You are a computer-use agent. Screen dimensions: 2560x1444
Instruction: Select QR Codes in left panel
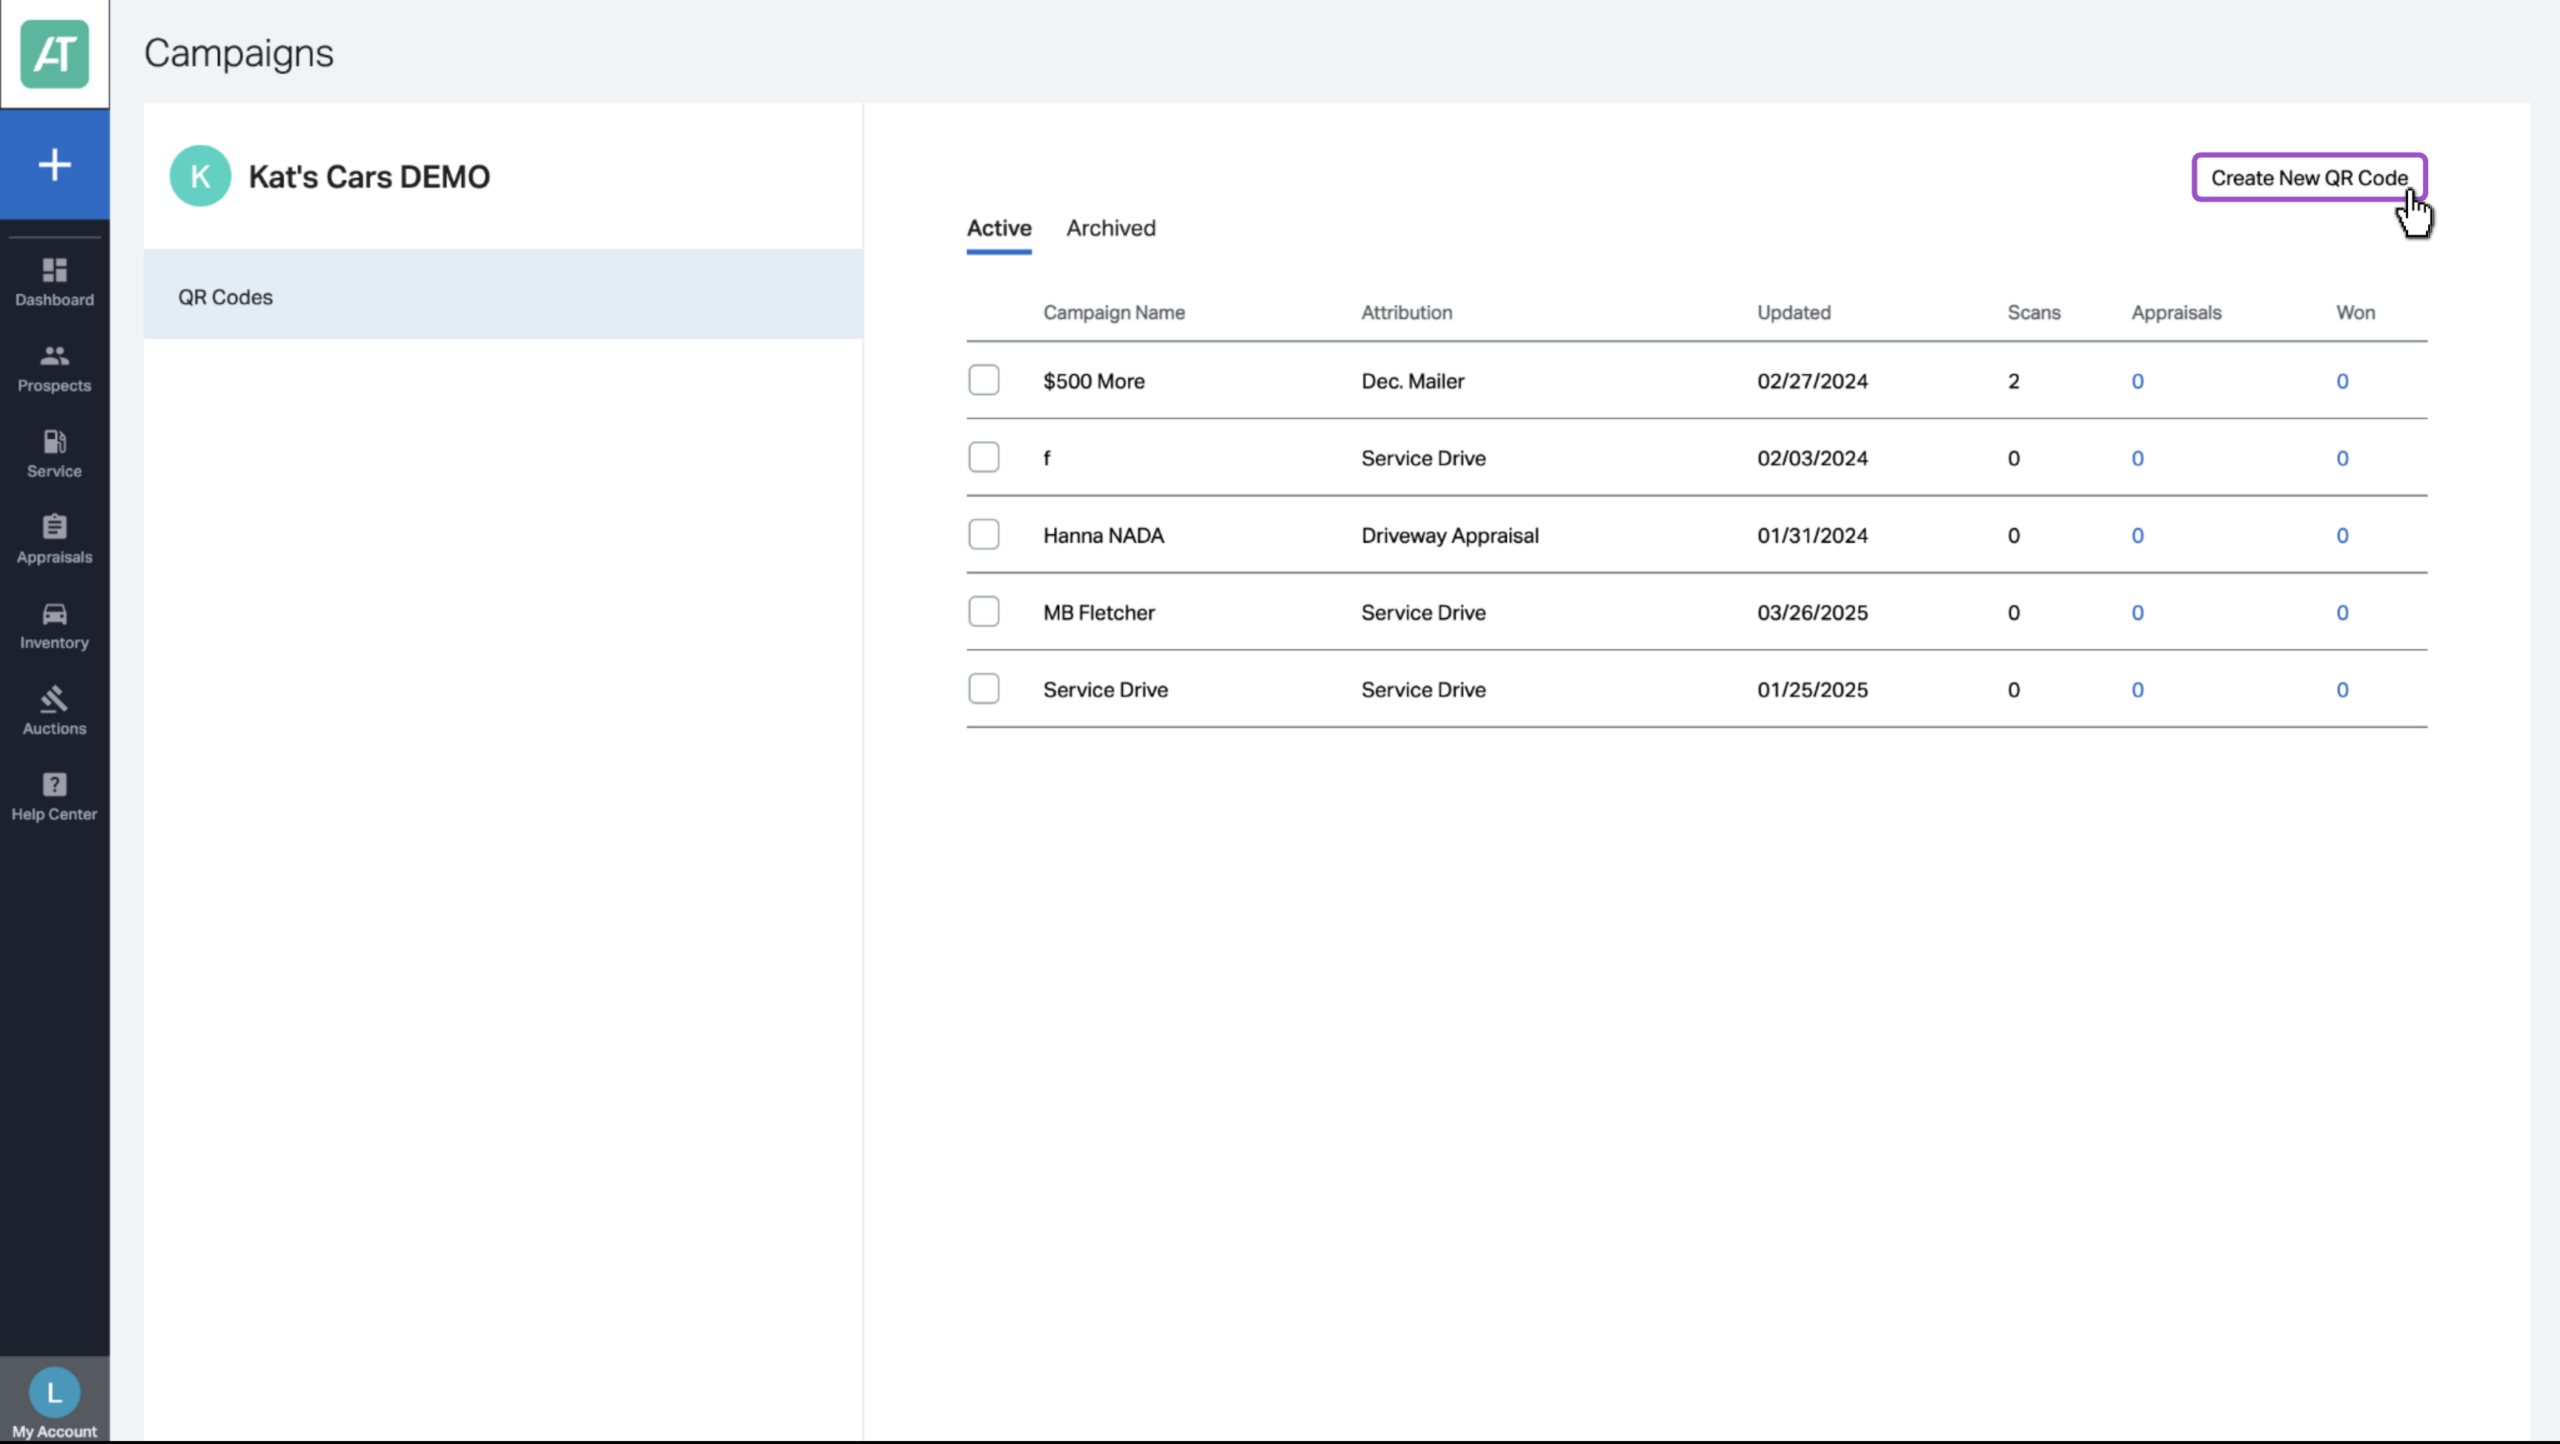(x=503, y=296)
